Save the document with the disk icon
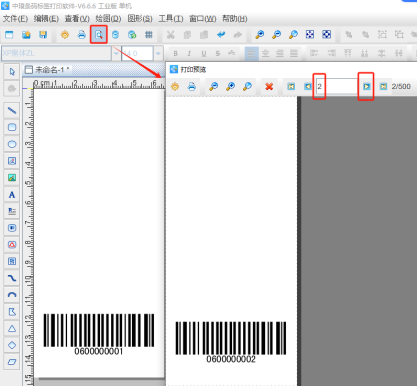This screenshot has width=418, height=387. pyautogui.click(x=43, y=34)
